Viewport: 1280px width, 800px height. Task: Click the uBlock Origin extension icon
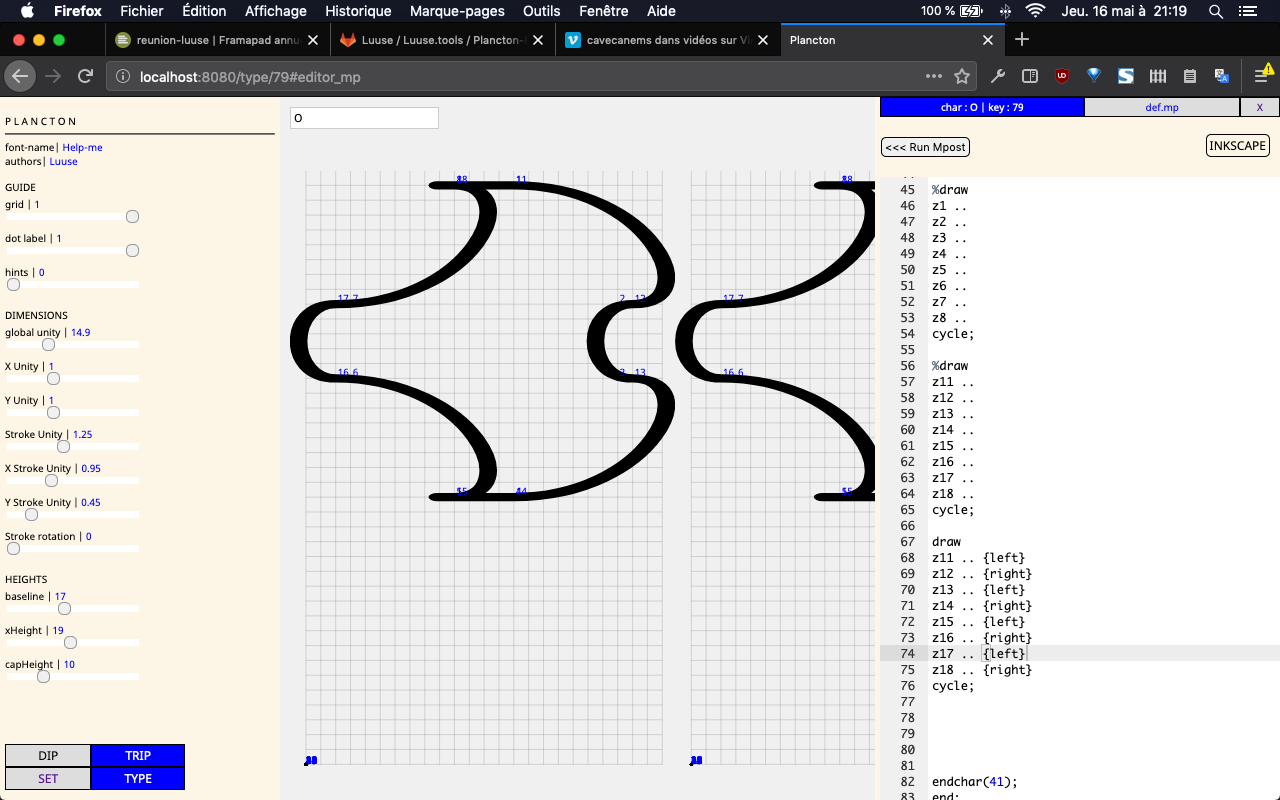click(x=1062, y=76)
